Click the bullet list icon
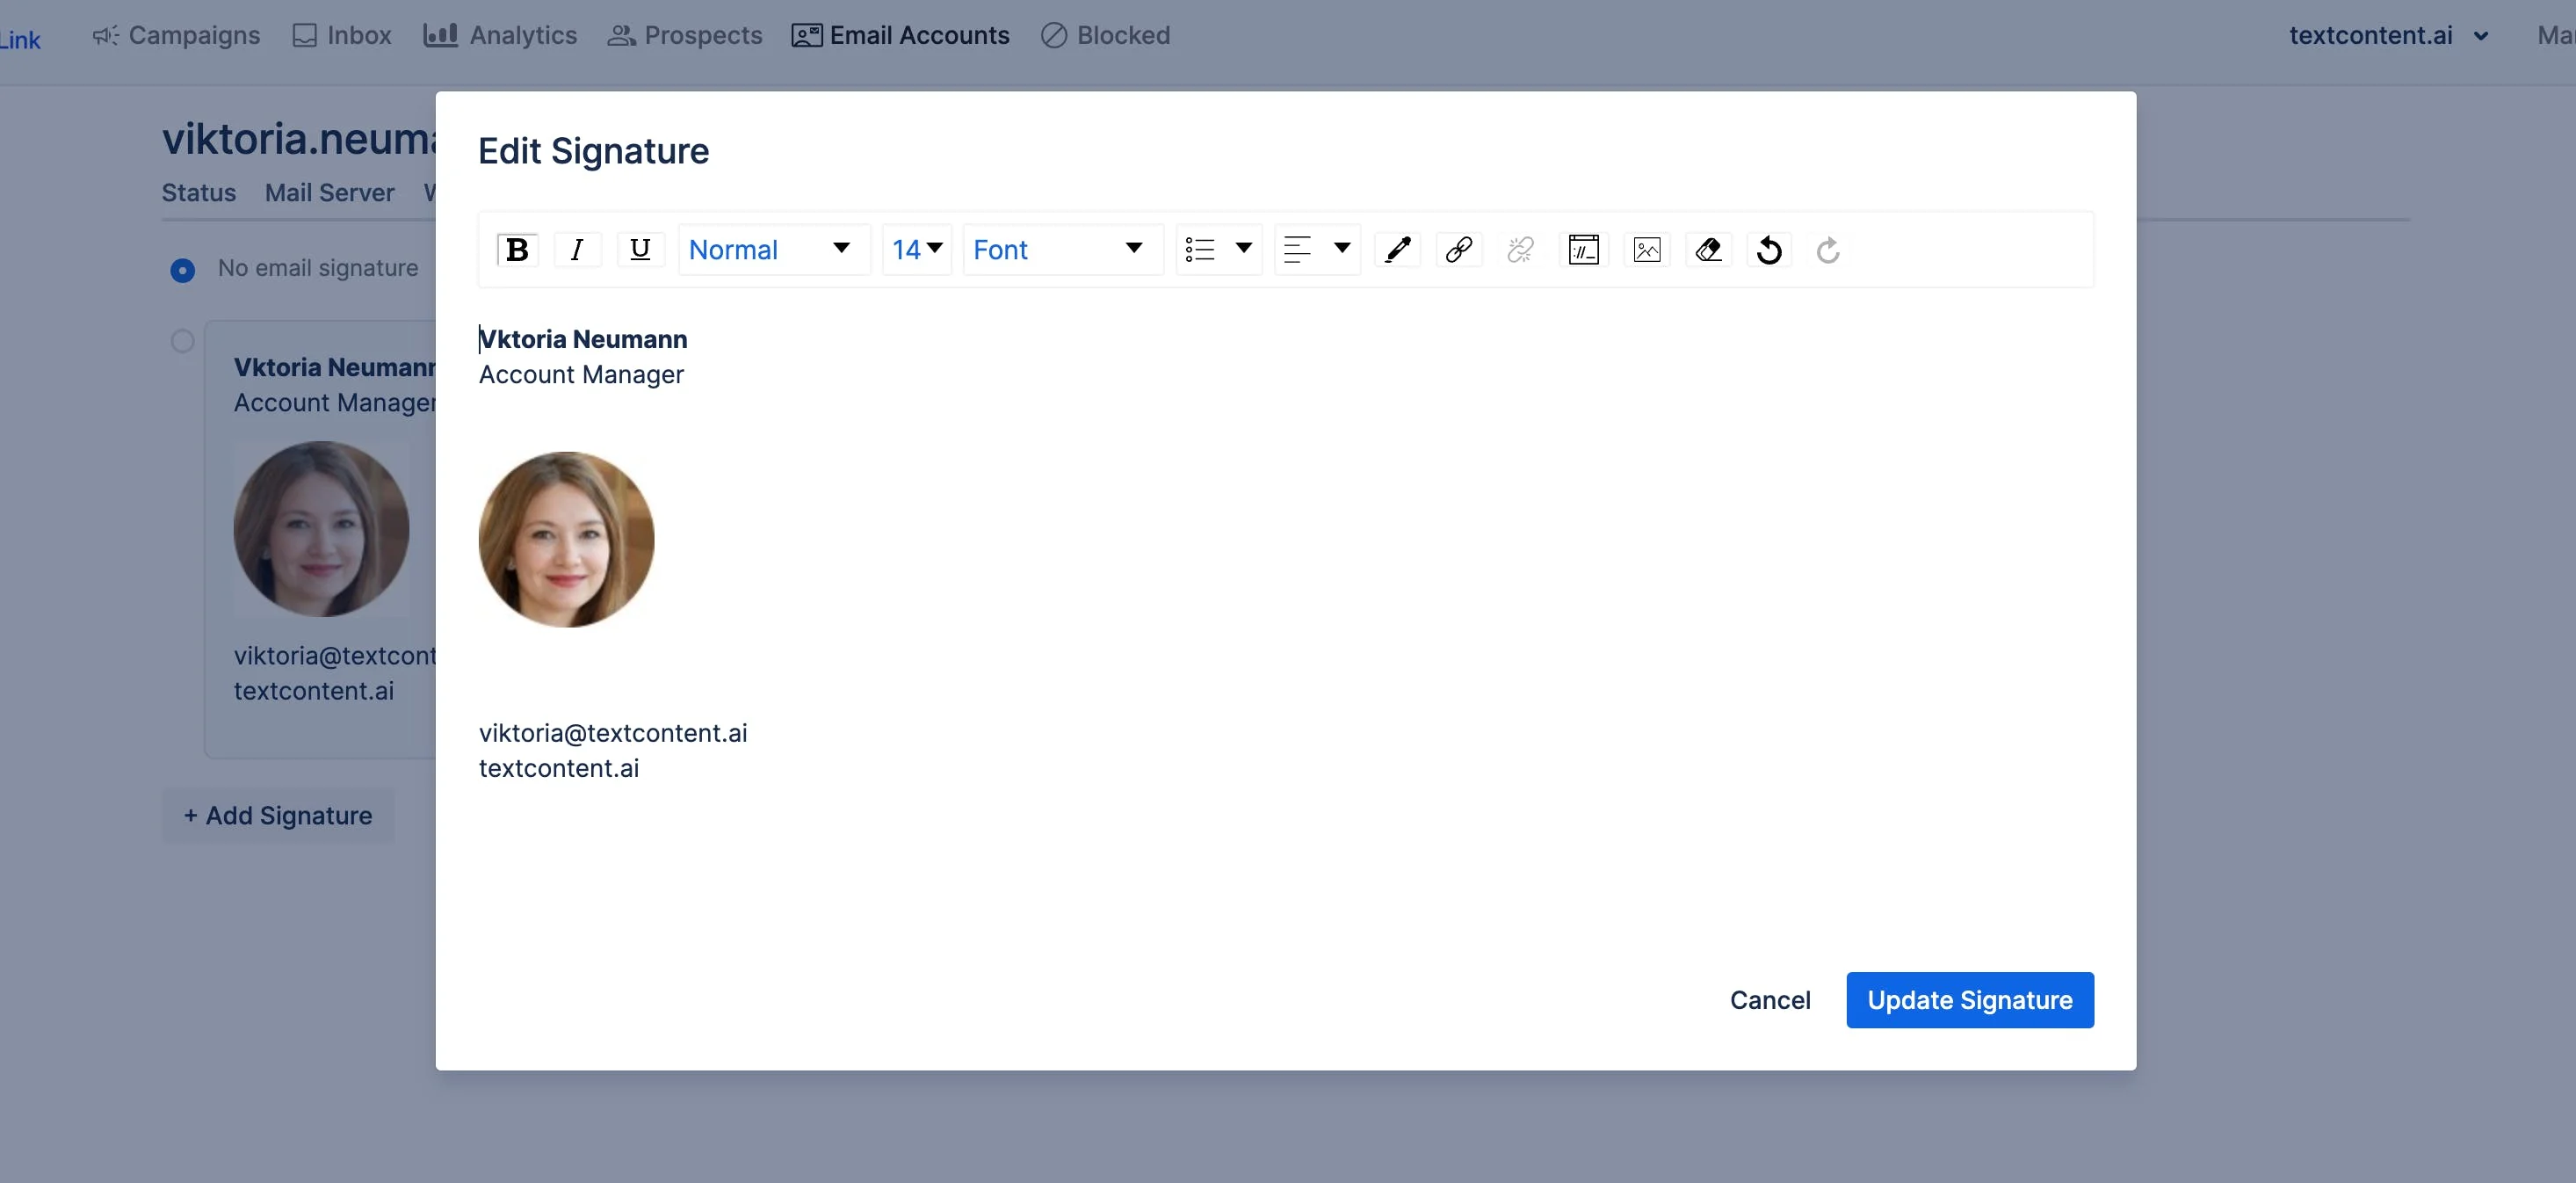2576x1183 pixels. tap(1200, 249)
